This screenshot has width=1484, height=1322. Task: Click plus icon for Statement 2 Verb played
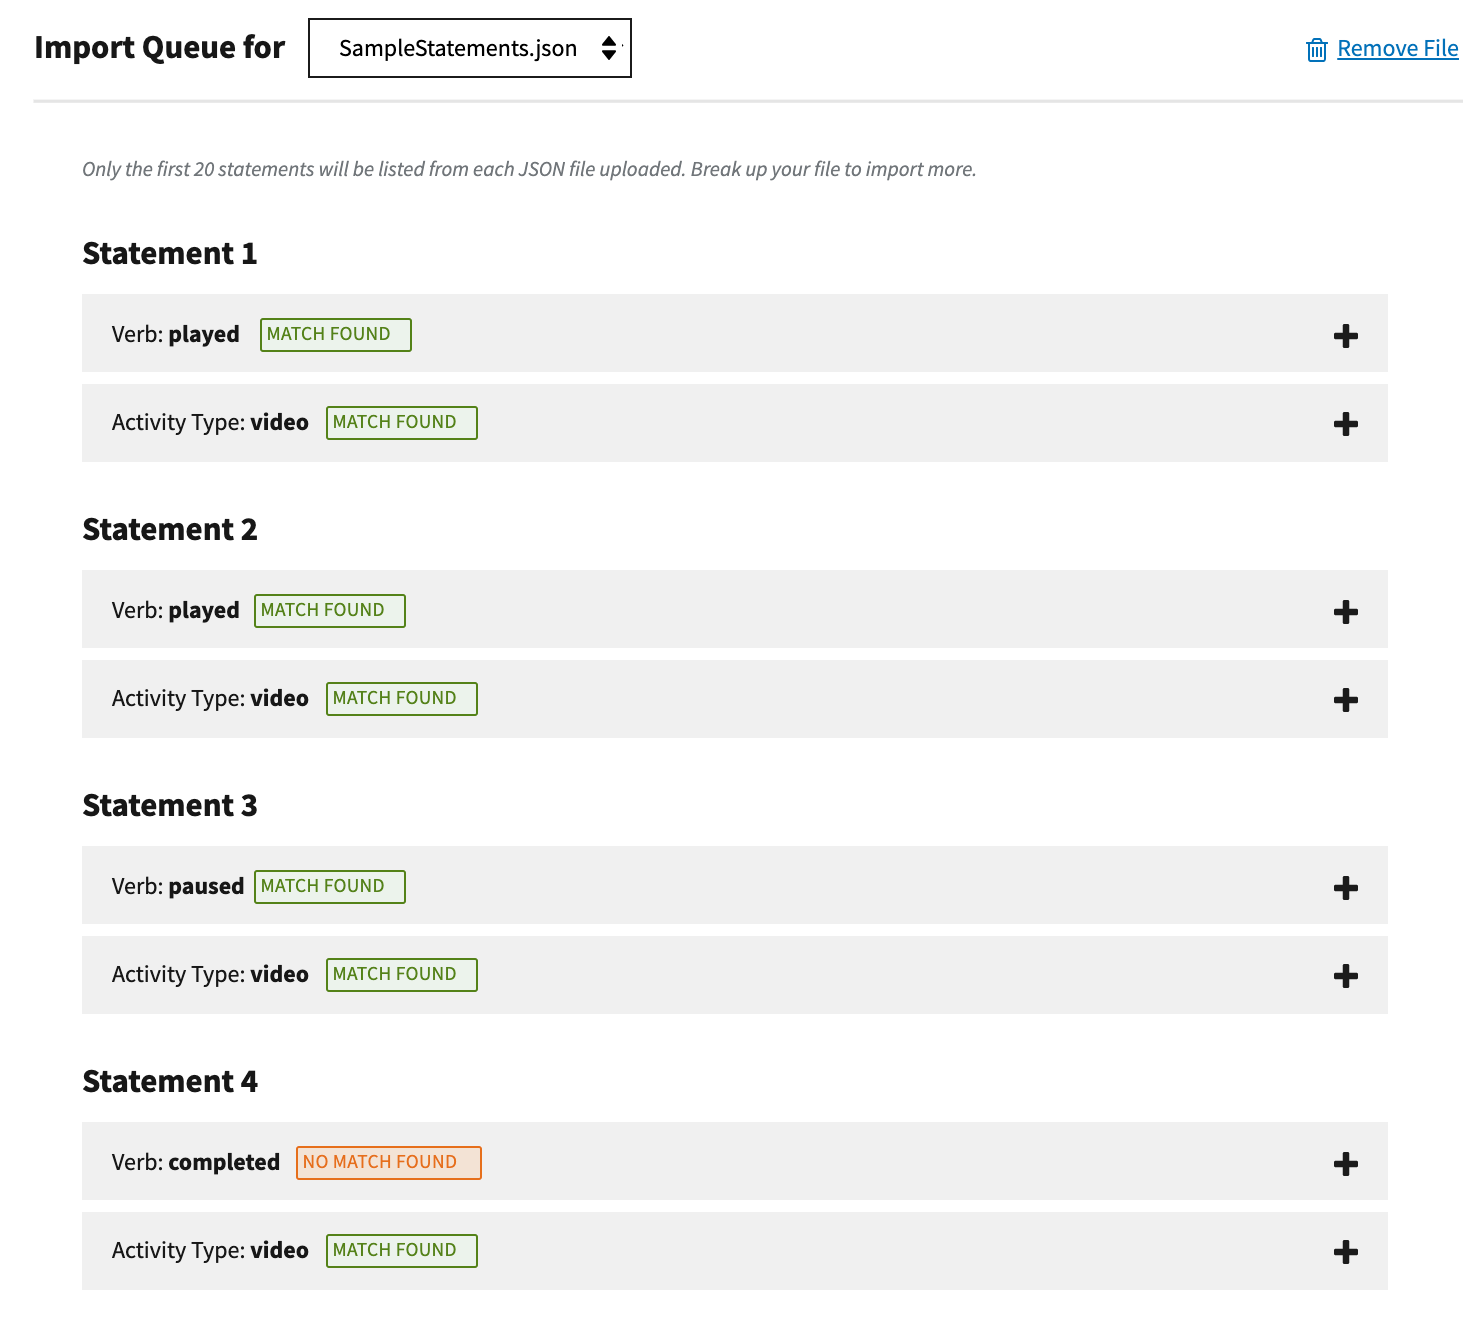(x=1345, y=612)
